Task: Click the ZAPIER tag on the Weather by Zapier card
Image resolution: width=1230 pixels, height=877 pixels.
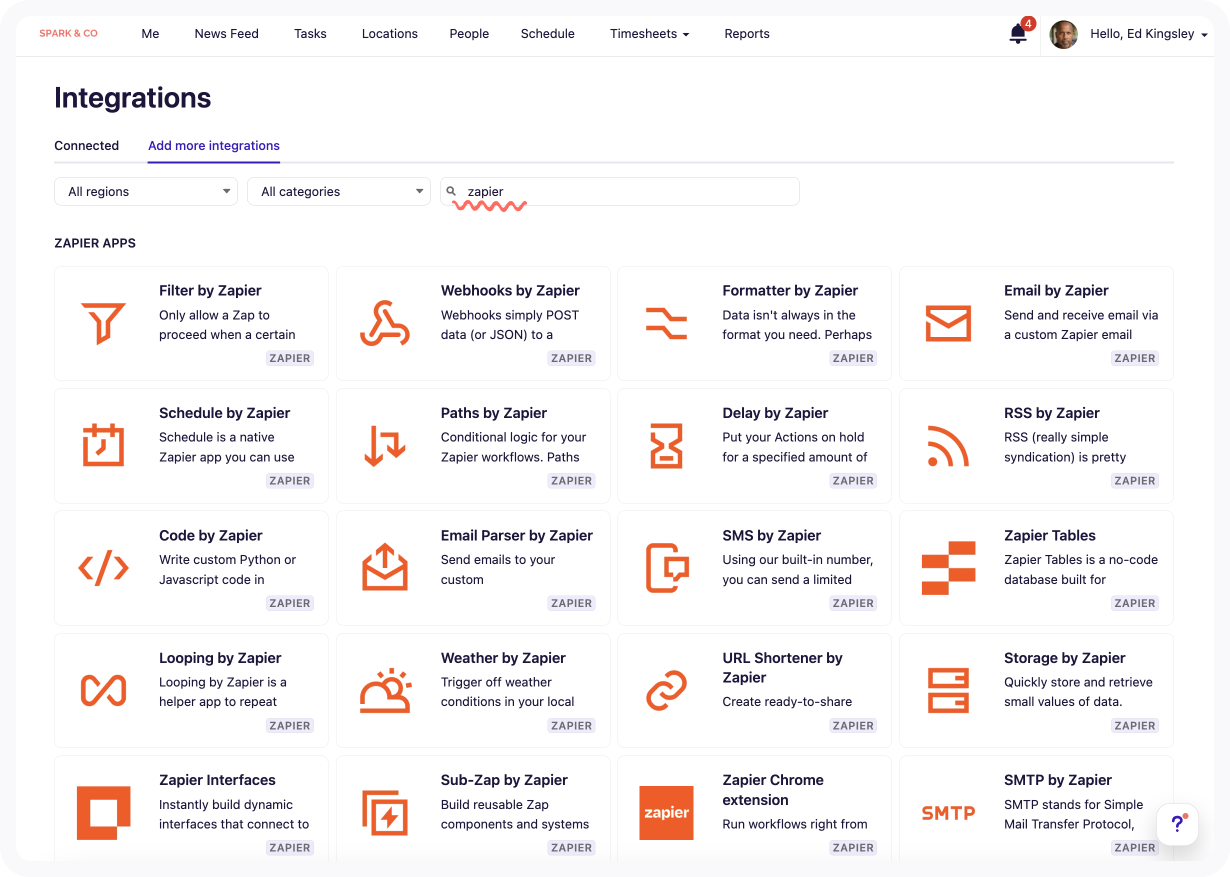Action: pyautogui.click(x=572, y=726)
